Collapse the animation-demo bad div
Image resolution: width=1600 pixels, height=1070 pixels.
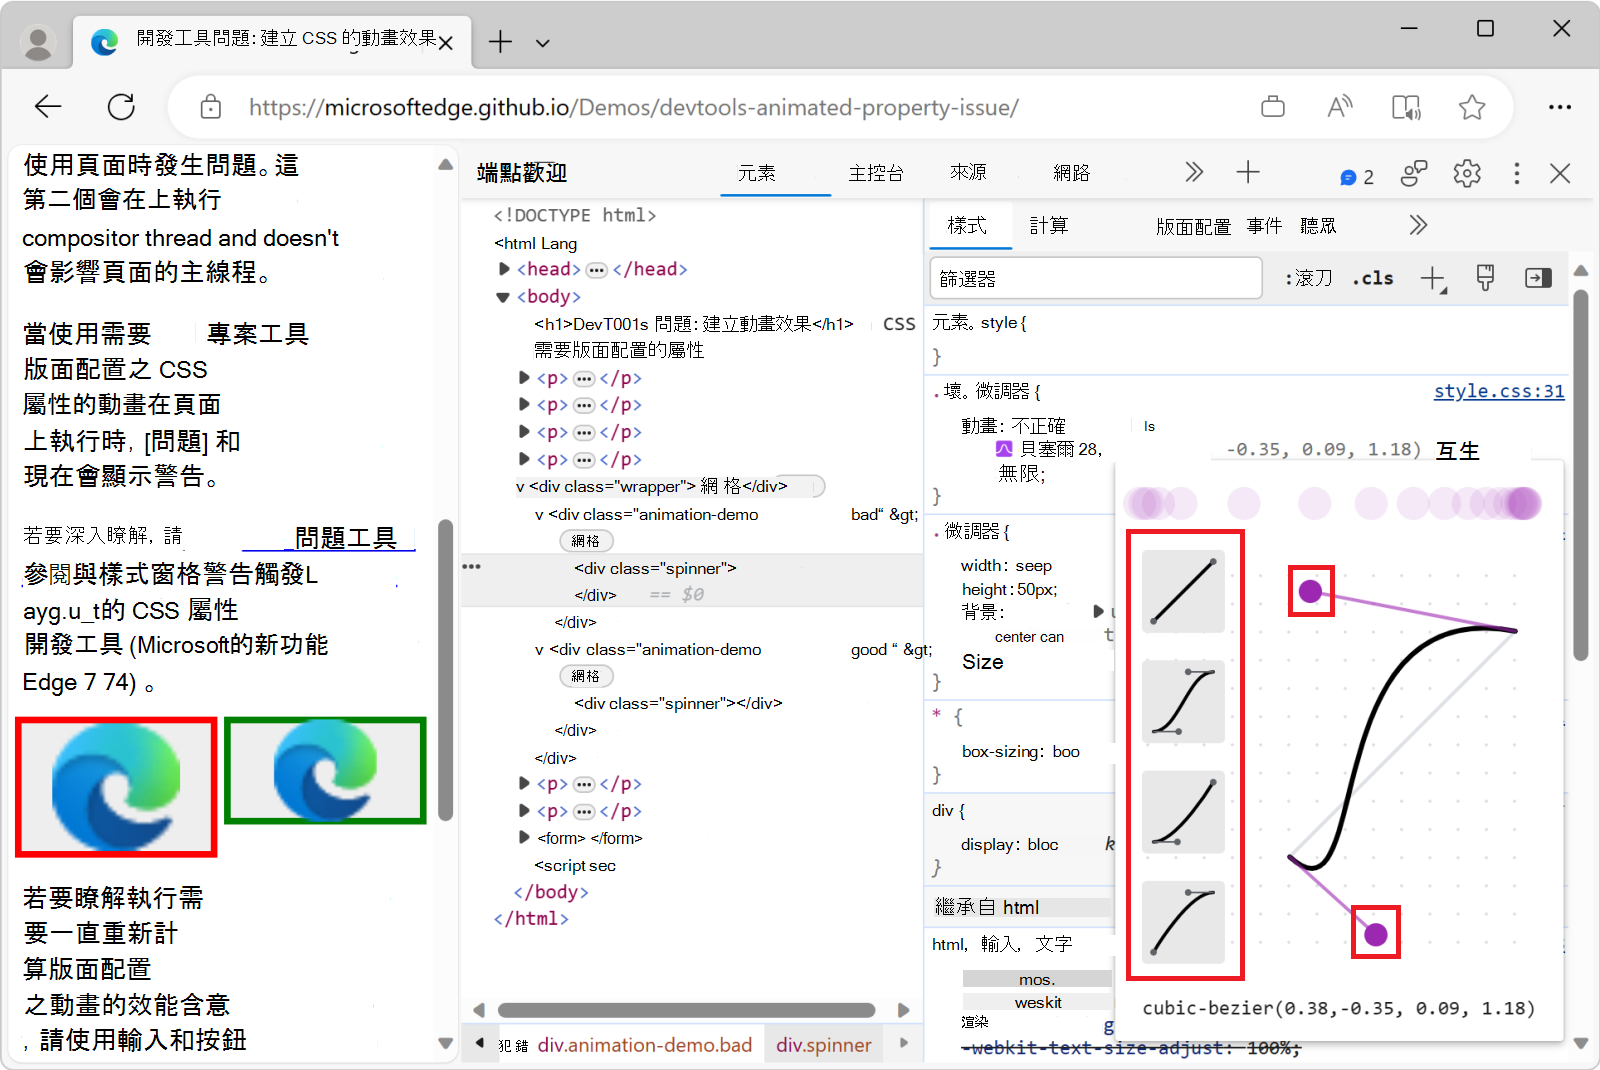pos(540,515)
